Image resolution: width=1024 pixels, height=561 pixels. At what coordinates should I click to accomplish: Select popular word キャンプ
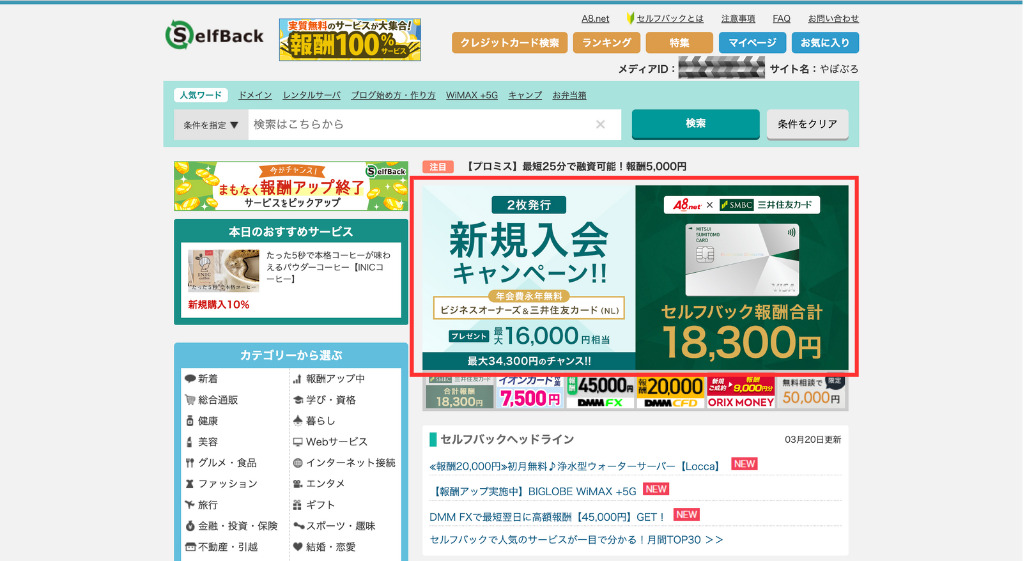point(525,95)
